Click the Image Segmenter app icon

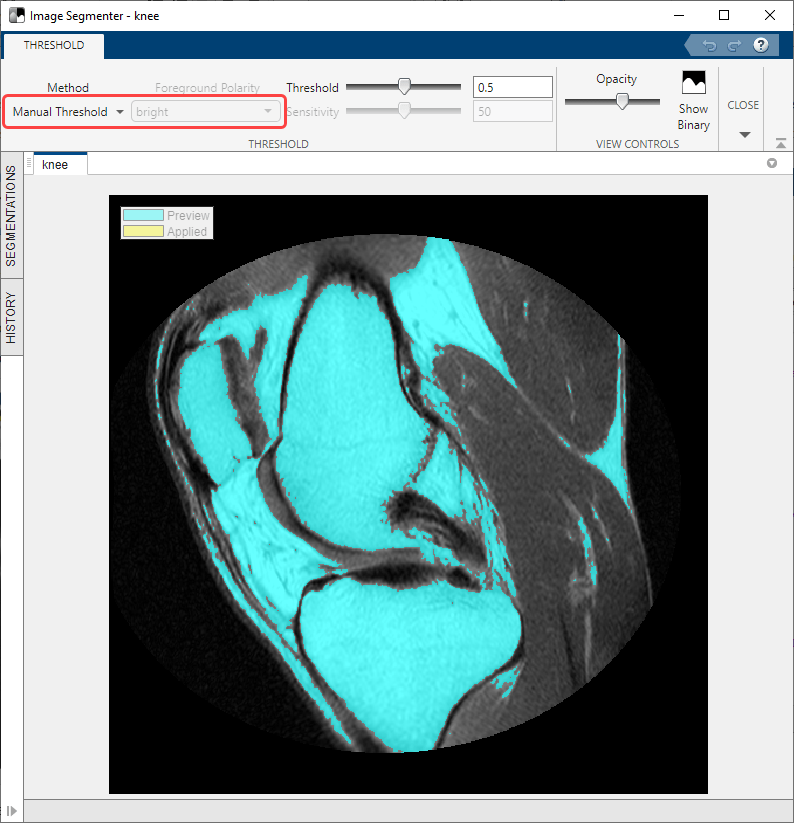tap(17, 15)
